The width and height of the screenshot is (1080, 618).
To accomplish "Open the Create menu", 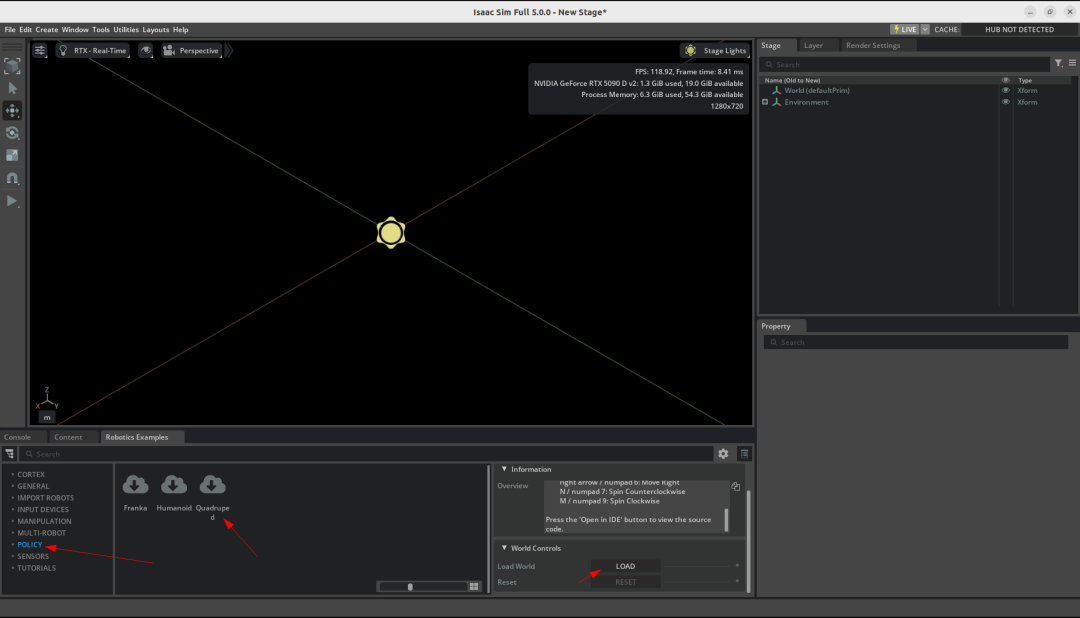I will [47, 30].
